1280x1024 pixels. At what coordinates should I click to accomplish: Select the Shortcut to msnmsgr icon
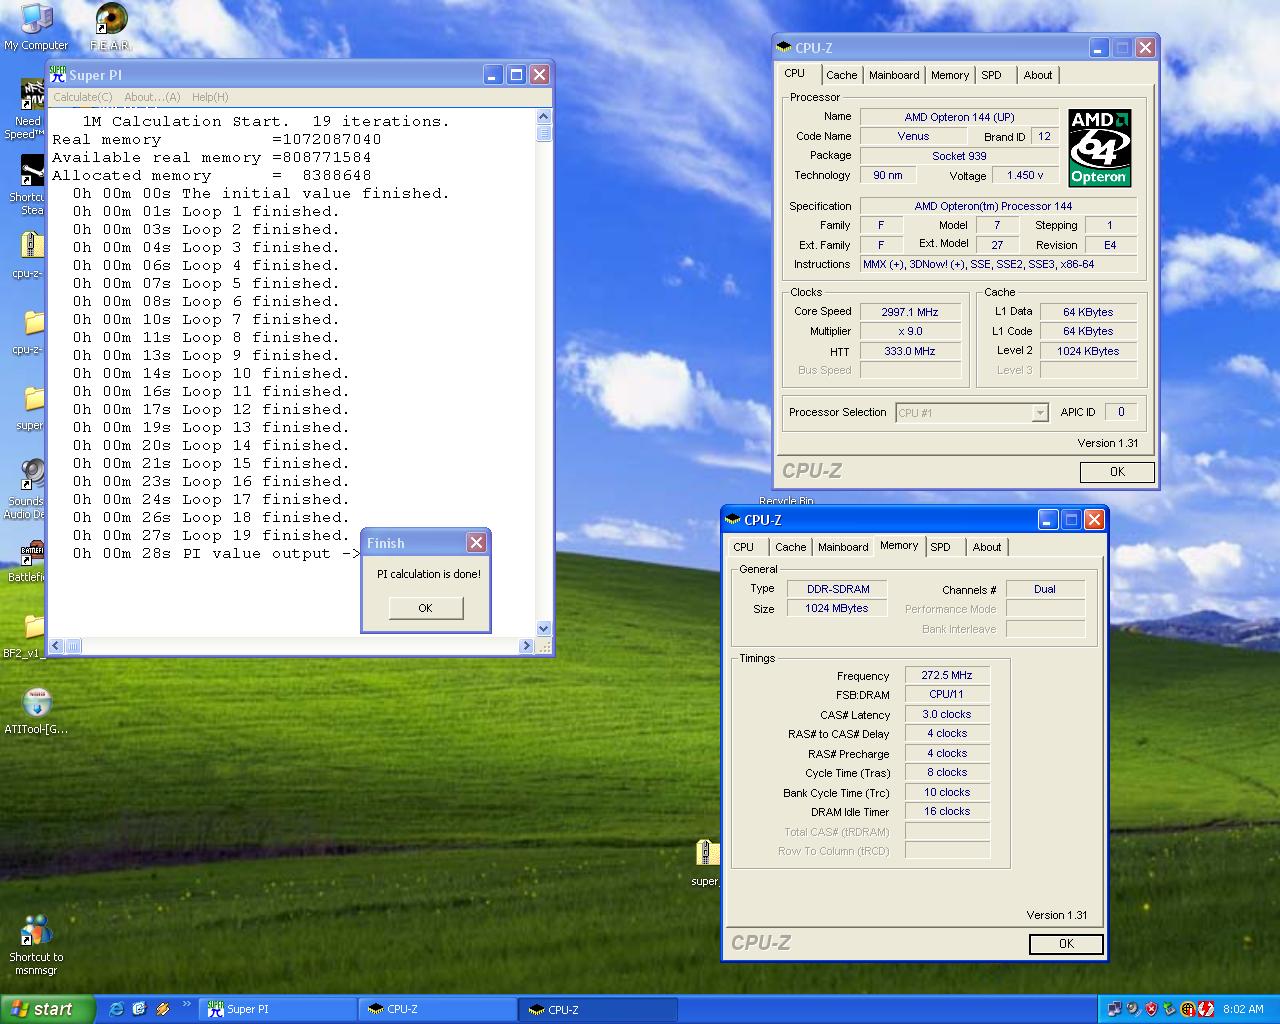pyautogui.click(x=36, y=945)
